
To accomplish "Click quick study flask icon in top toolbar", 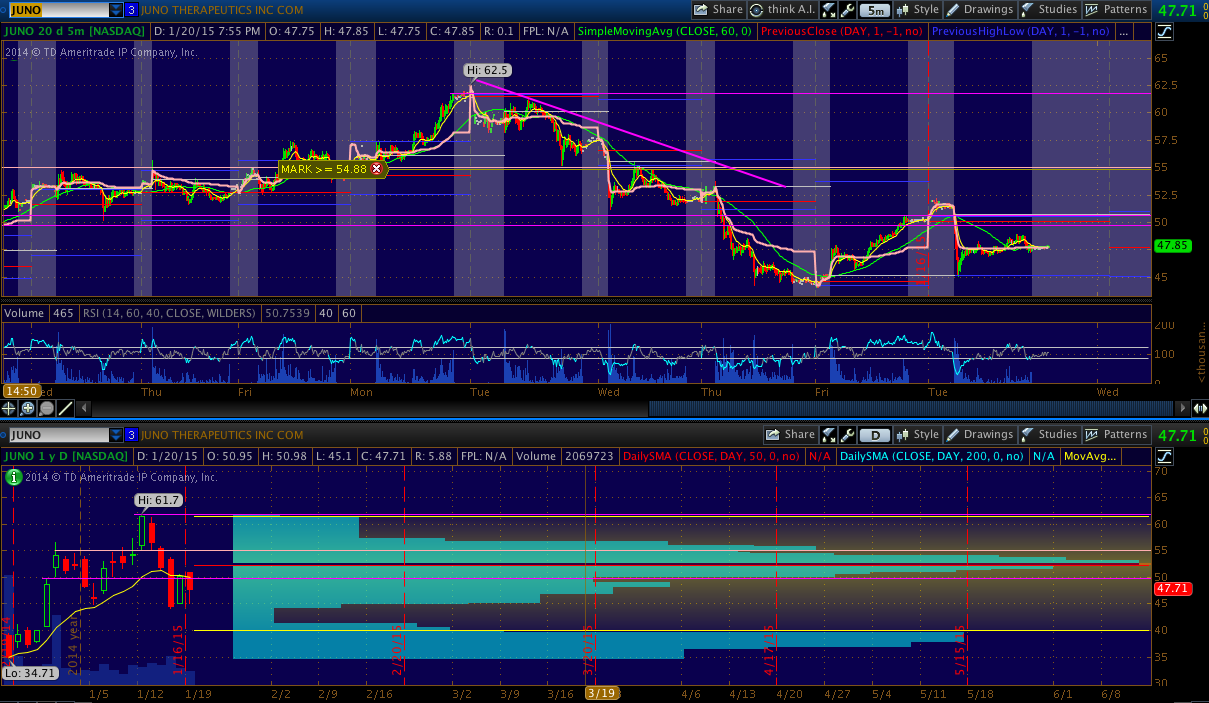I will (829, 10).
